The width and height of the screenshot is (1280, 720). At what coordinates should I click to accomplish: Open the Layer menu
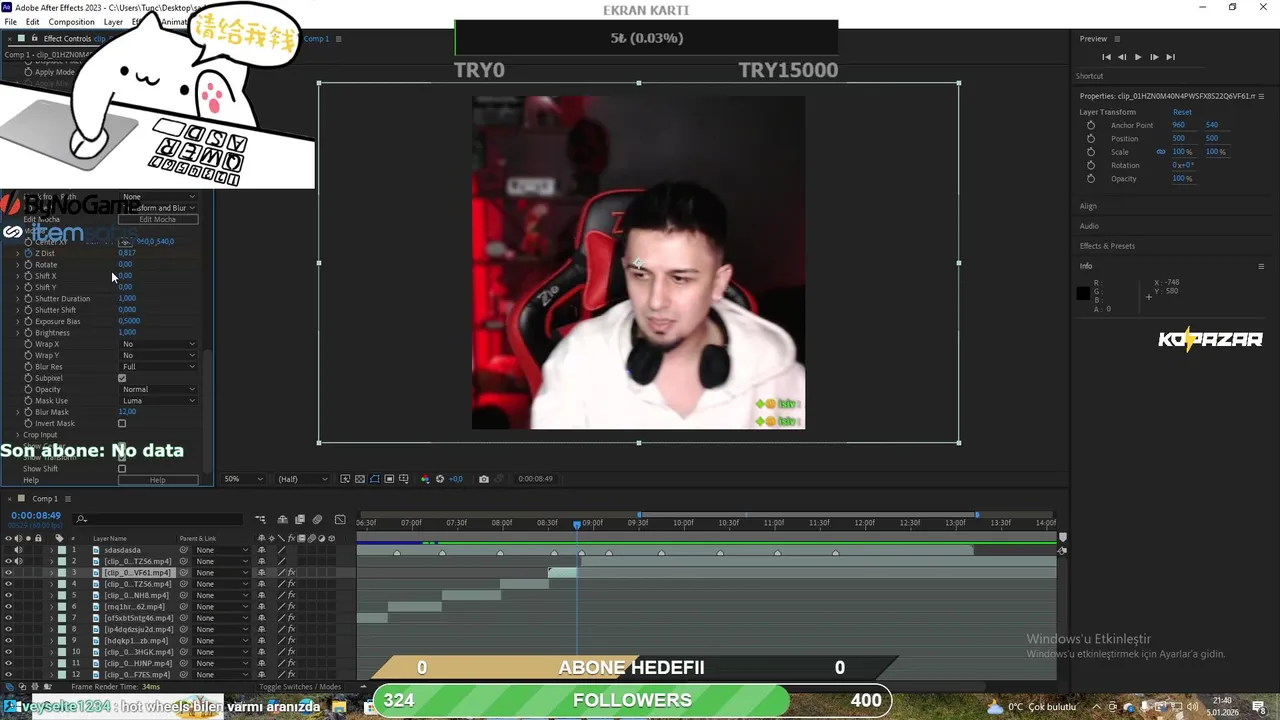coord(113,22)
